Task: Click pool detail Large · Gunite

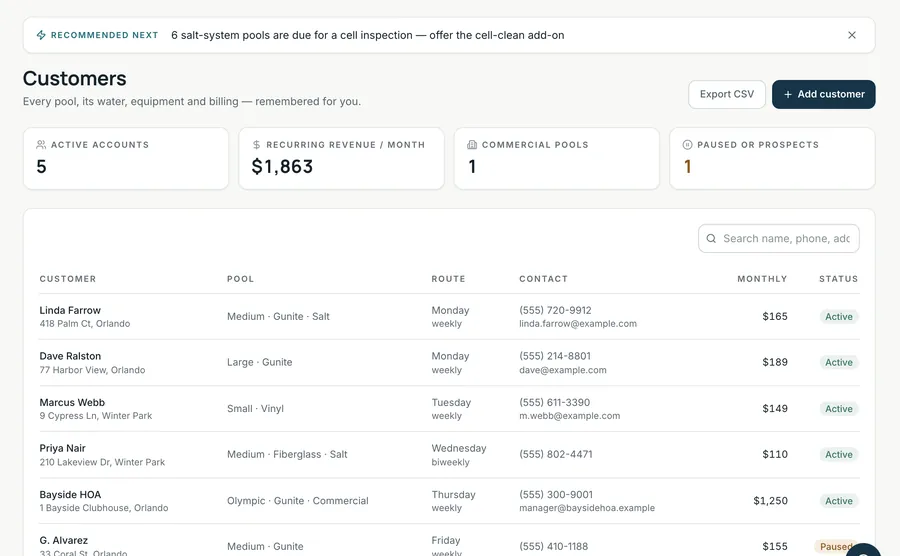Action: click(259, 363)
